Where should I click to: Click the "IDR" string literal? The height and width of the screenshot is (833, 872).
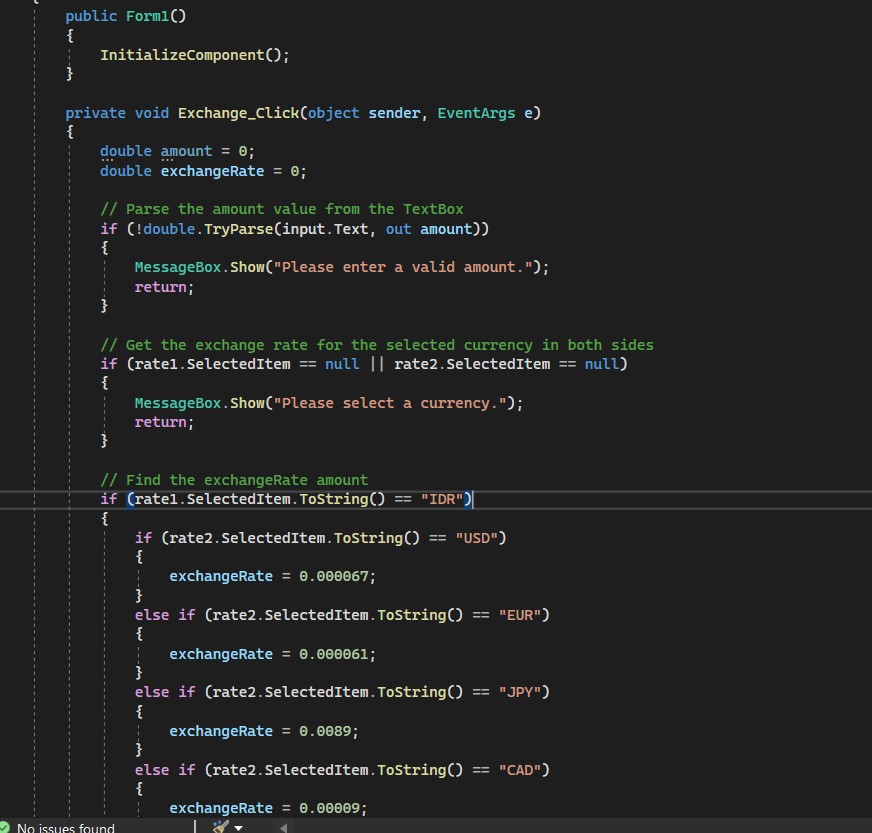(442, 499)
